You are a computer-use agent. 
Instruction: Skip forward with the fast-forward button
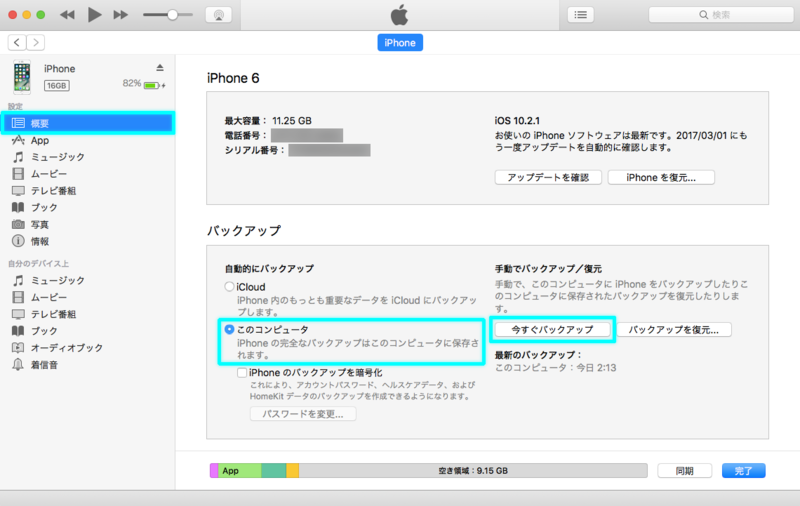point(121,15)
